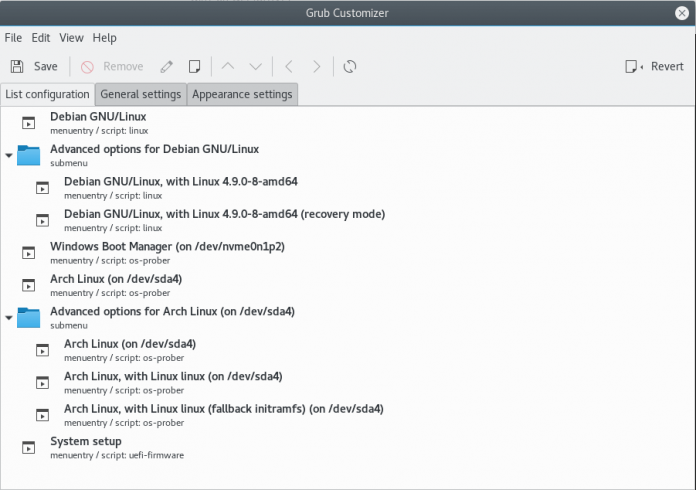This screenshot has width=696, height=490.
Task: Click the left arrow toolbar icon
Action: (x=289, y=67)
